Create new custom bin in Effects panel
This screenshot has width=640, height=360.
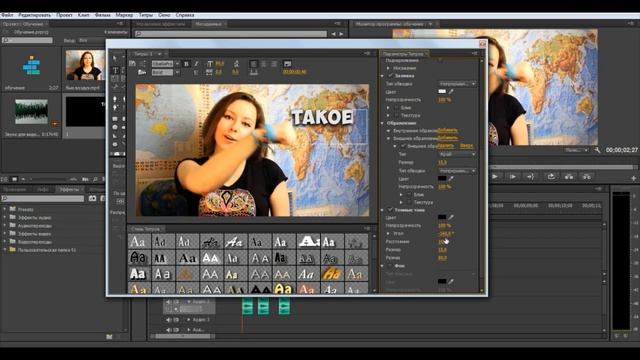pos(109,337)
